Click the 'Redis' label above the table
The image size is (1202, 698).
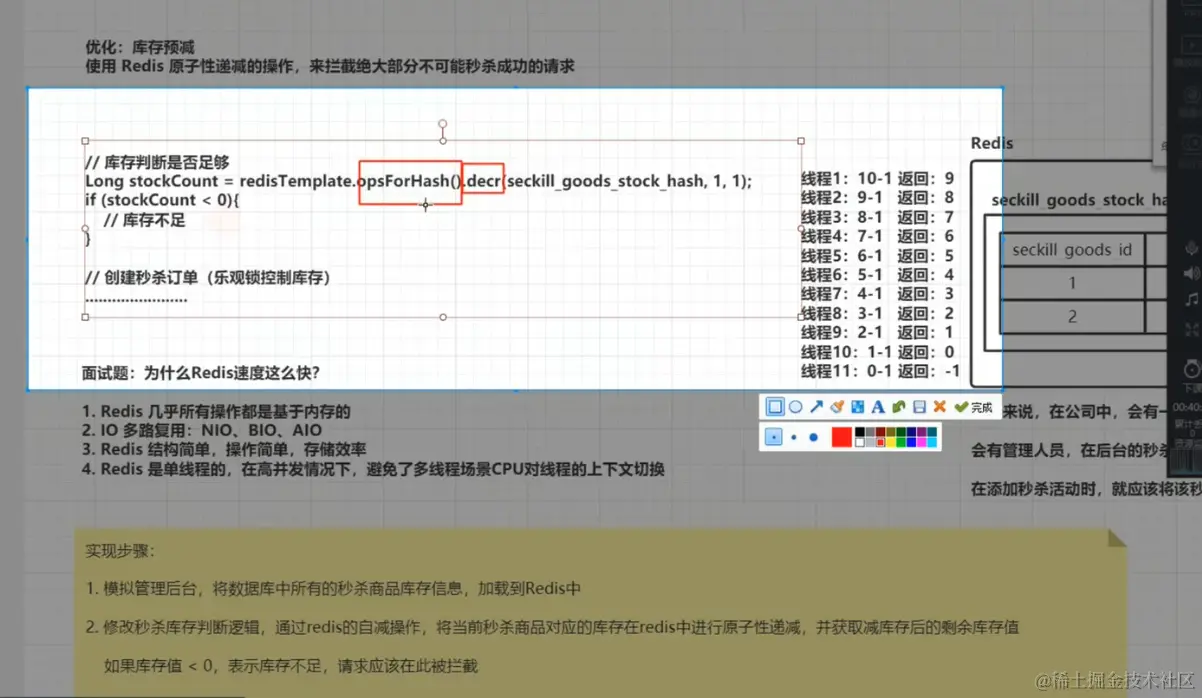coord(992,143)
